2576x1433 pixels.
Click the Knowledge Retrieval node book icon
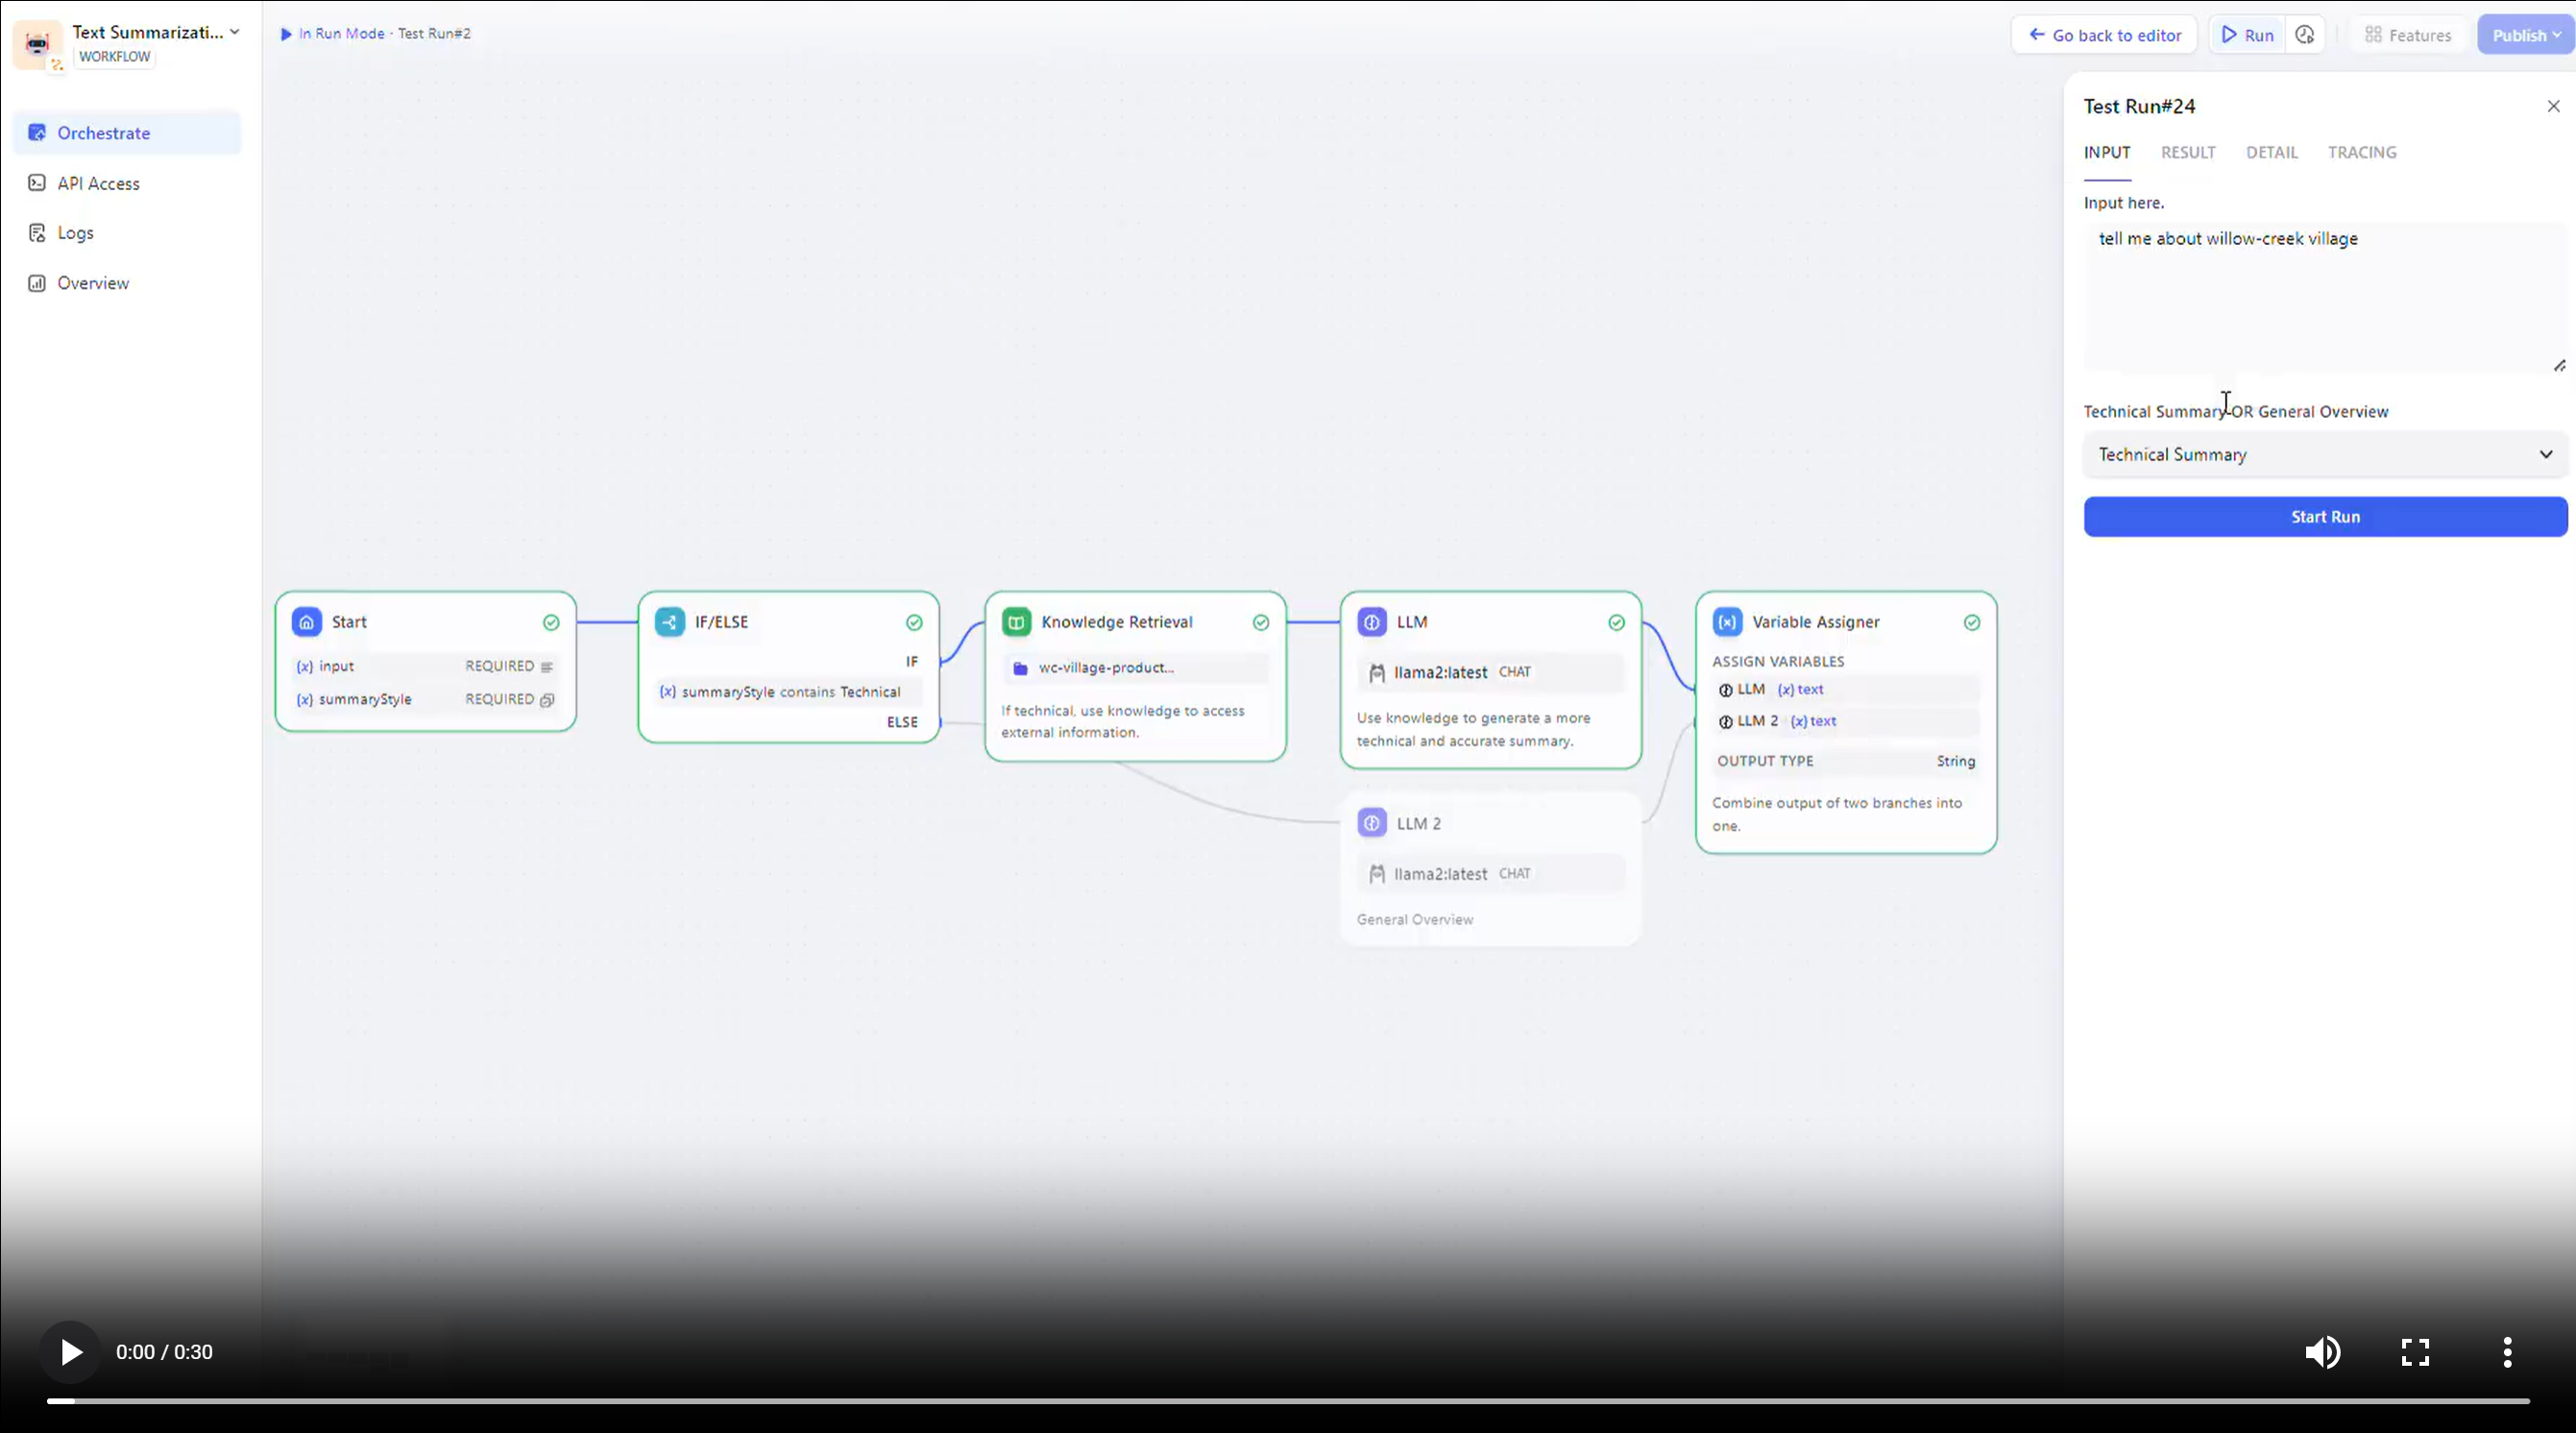pyautogui.click(x=1016, y=622)
